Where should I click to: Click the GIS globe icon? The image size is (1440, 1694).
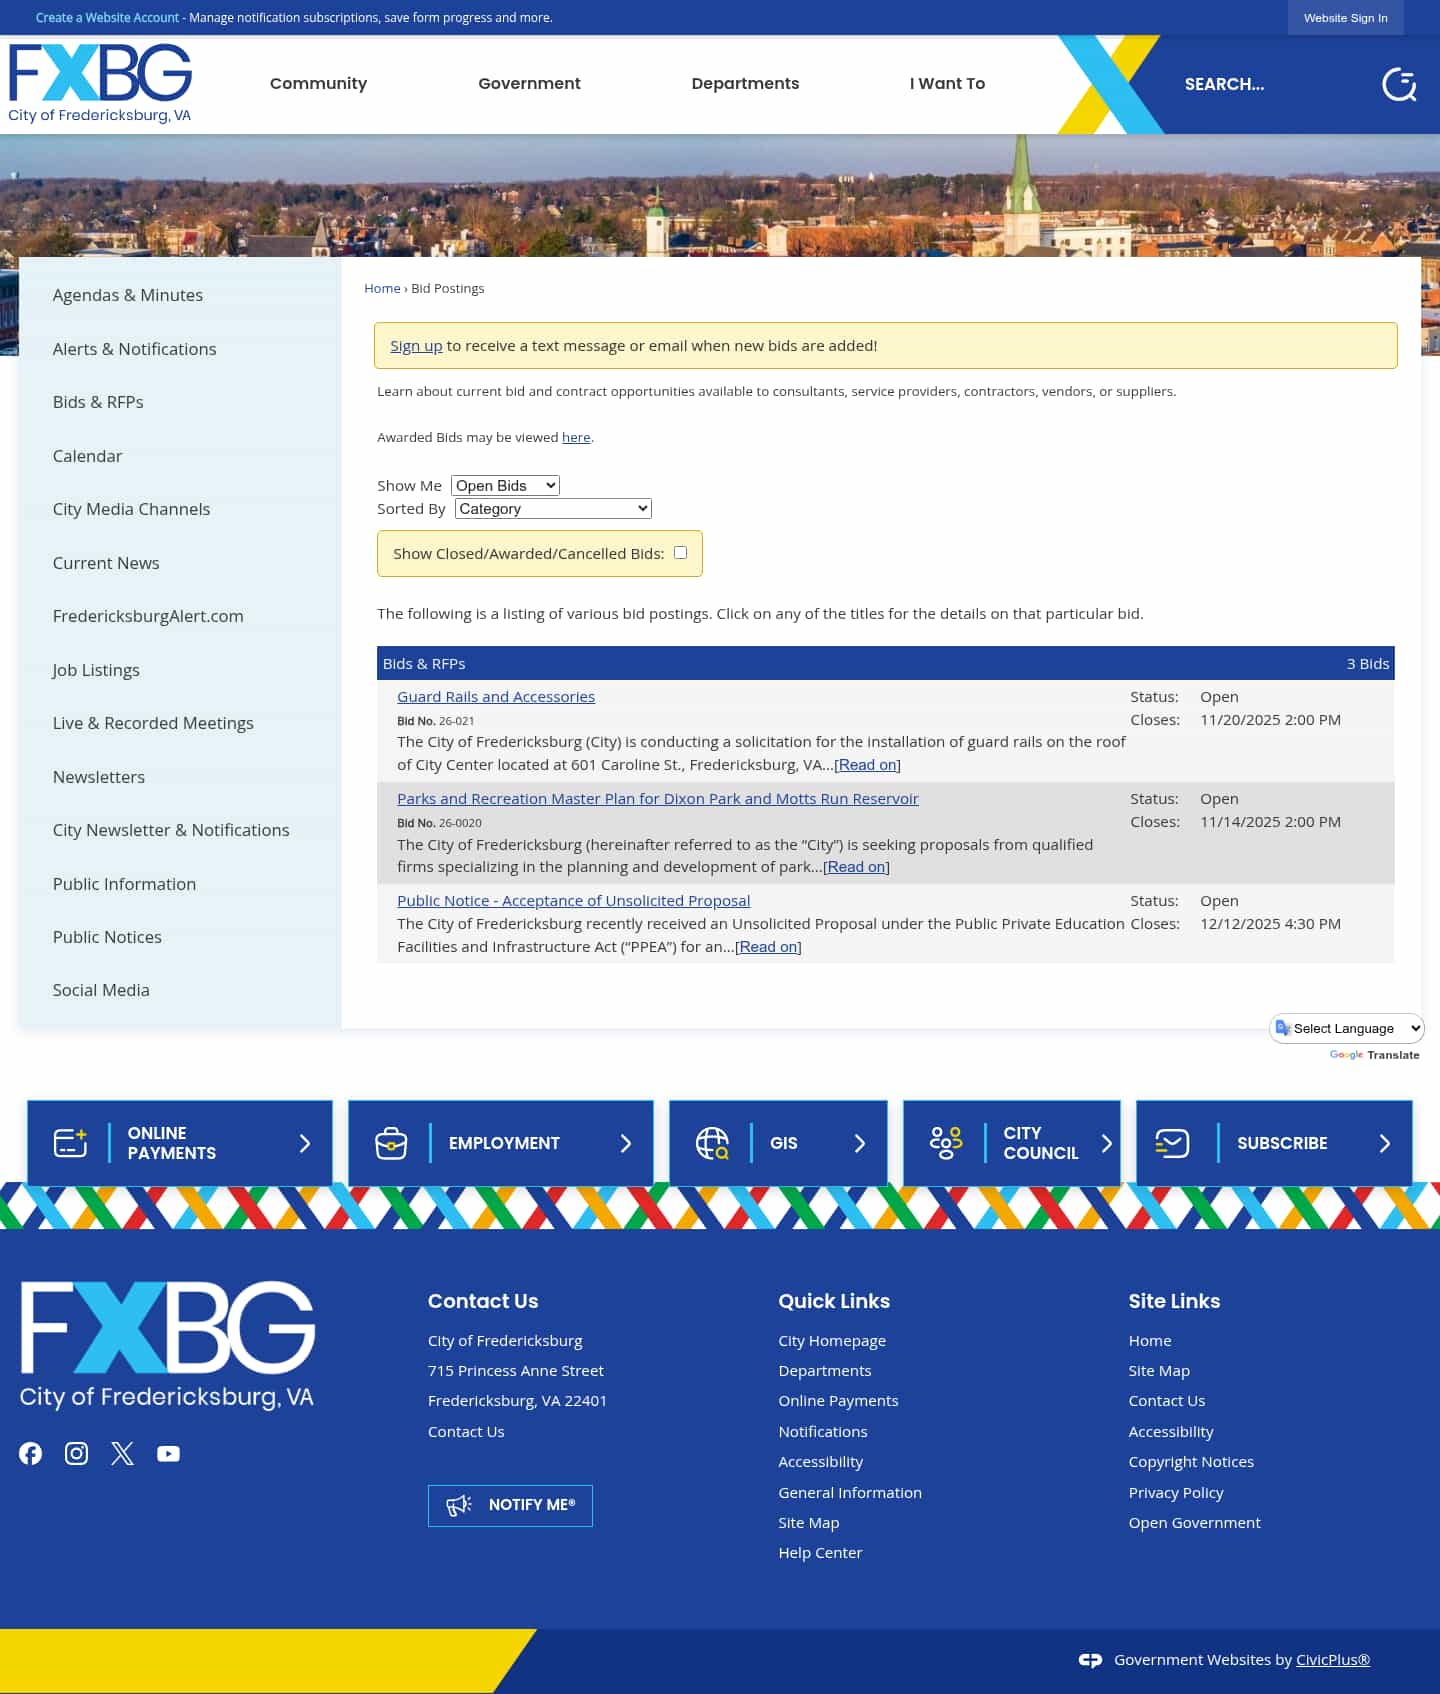[x=712, y=1143]
